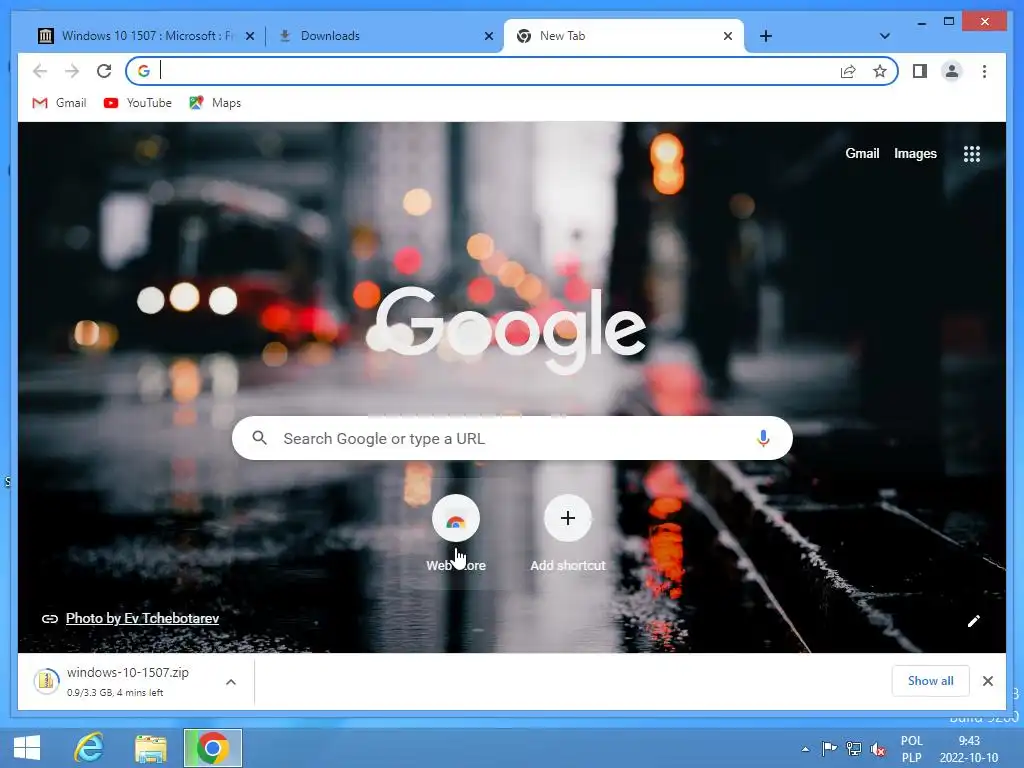Click the Google icon in address bar
The width and height of the screenshot is (1024, 768).
[x=144, y=71]
